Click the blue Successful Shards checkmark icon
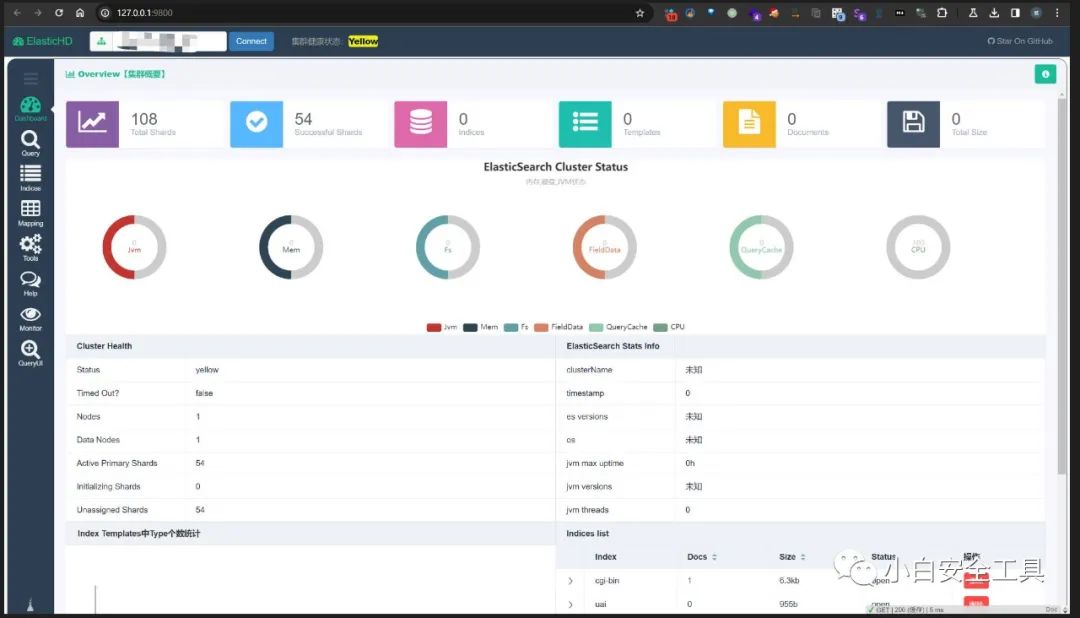Screen dimensions: 1080x618 (256, 124)
